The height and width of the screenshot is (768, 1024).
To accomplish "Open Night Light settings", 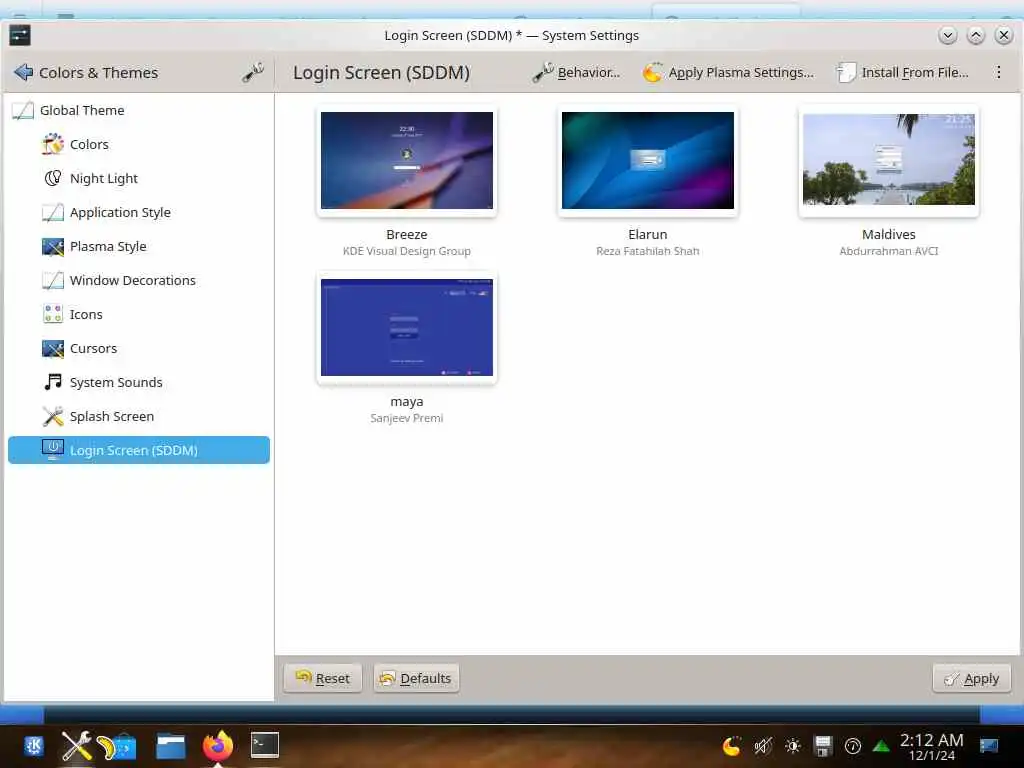I will (x=138, y=178).
